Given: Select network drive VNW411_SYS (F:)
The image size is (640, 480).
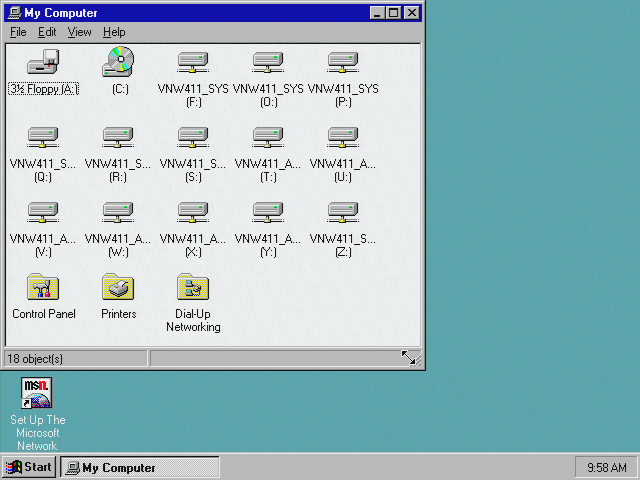Looking at the screenshot, I should [x=193, y=62].
